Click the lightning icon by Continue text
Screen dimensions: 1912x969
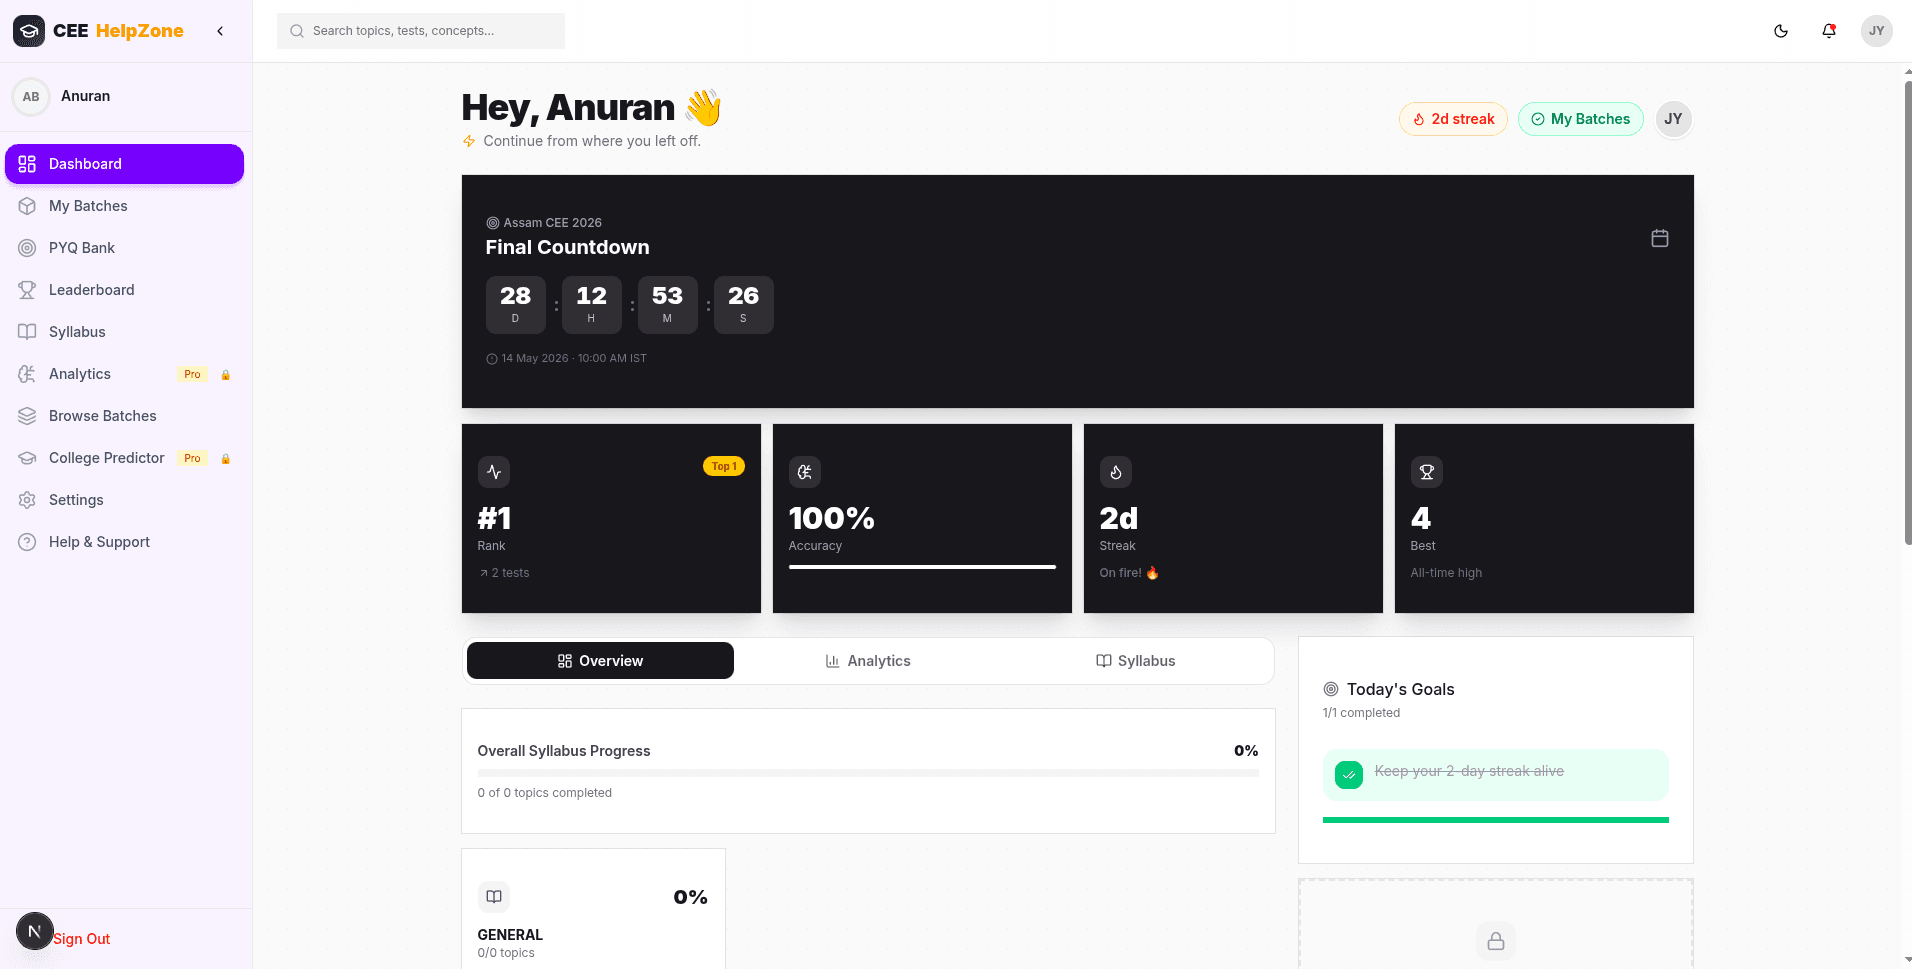[469, 141]
